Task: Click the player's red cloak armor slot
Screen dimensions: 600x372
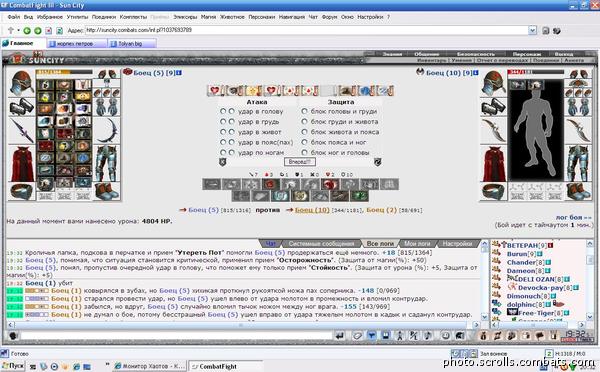Action: tap(22, 164)
